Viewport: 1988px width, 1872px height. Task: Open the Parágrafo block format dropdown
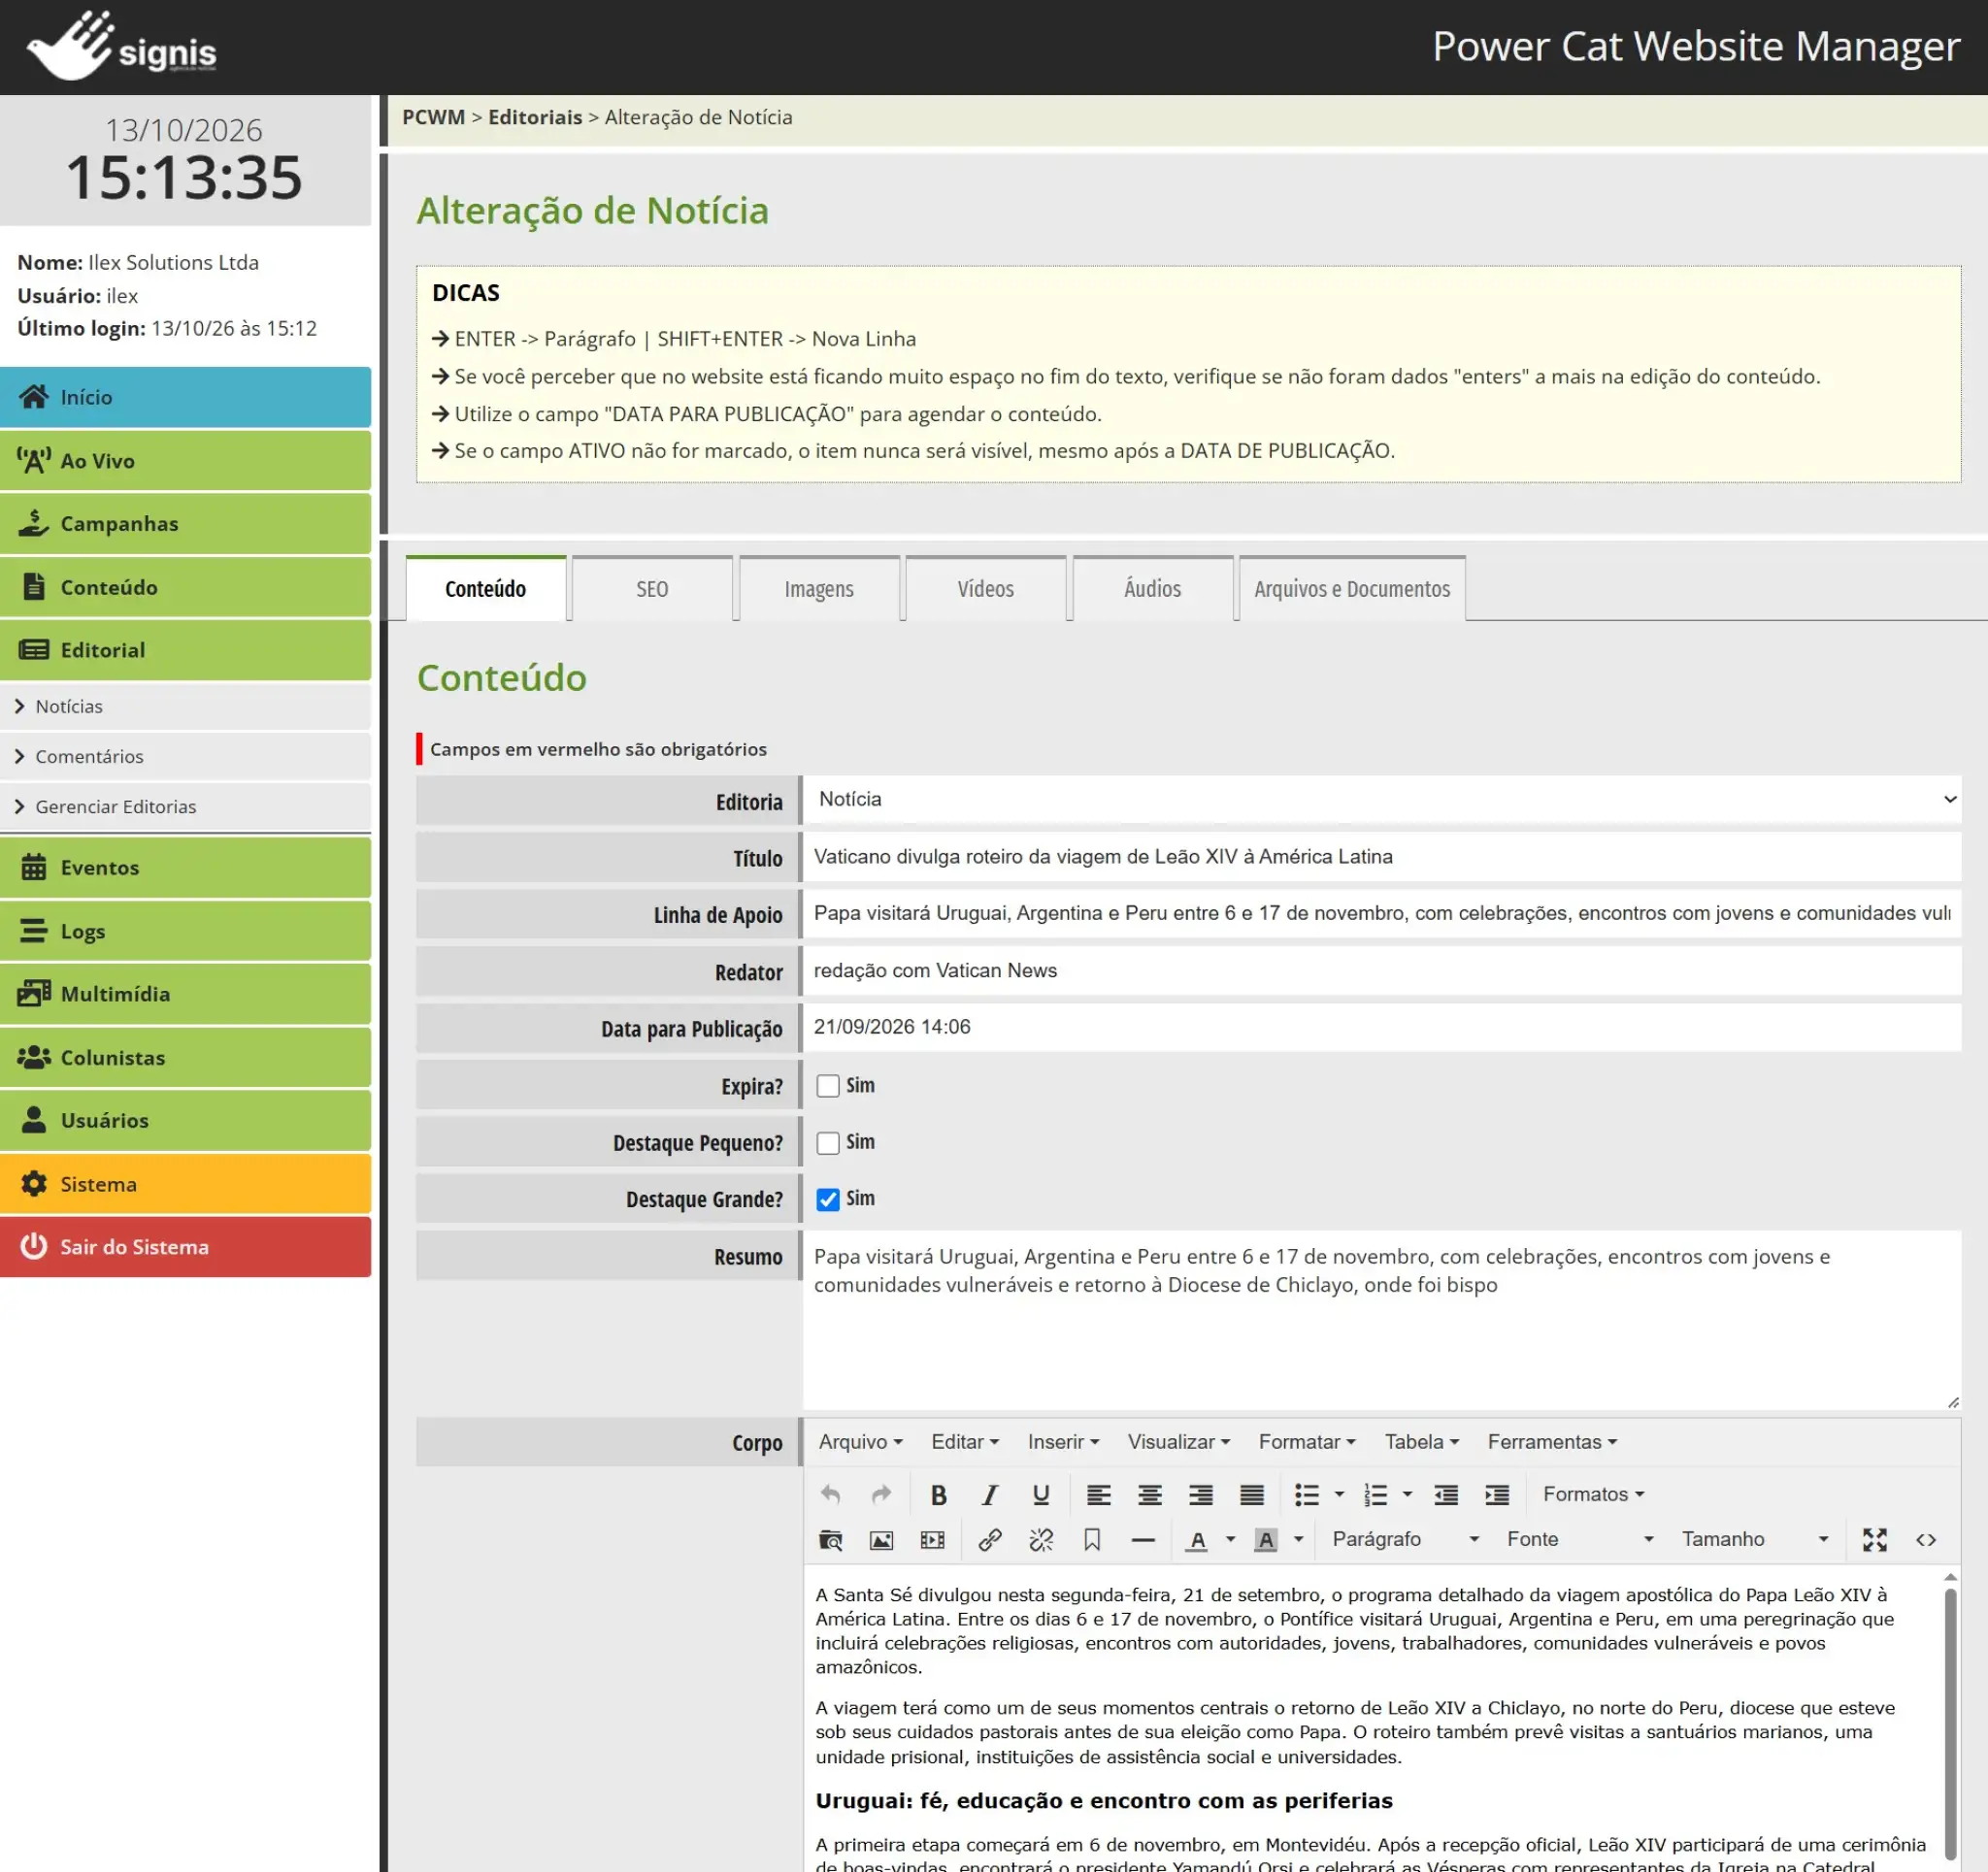pos(1405,1540)
